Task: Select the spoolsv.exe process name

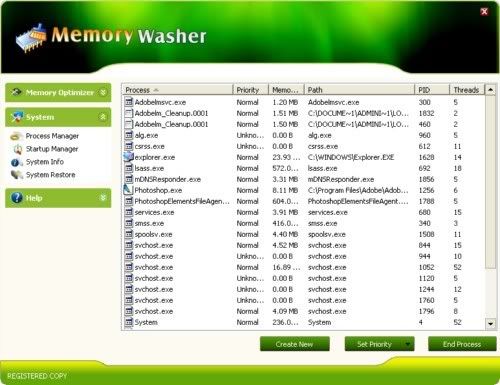Action: click(153, 234)
